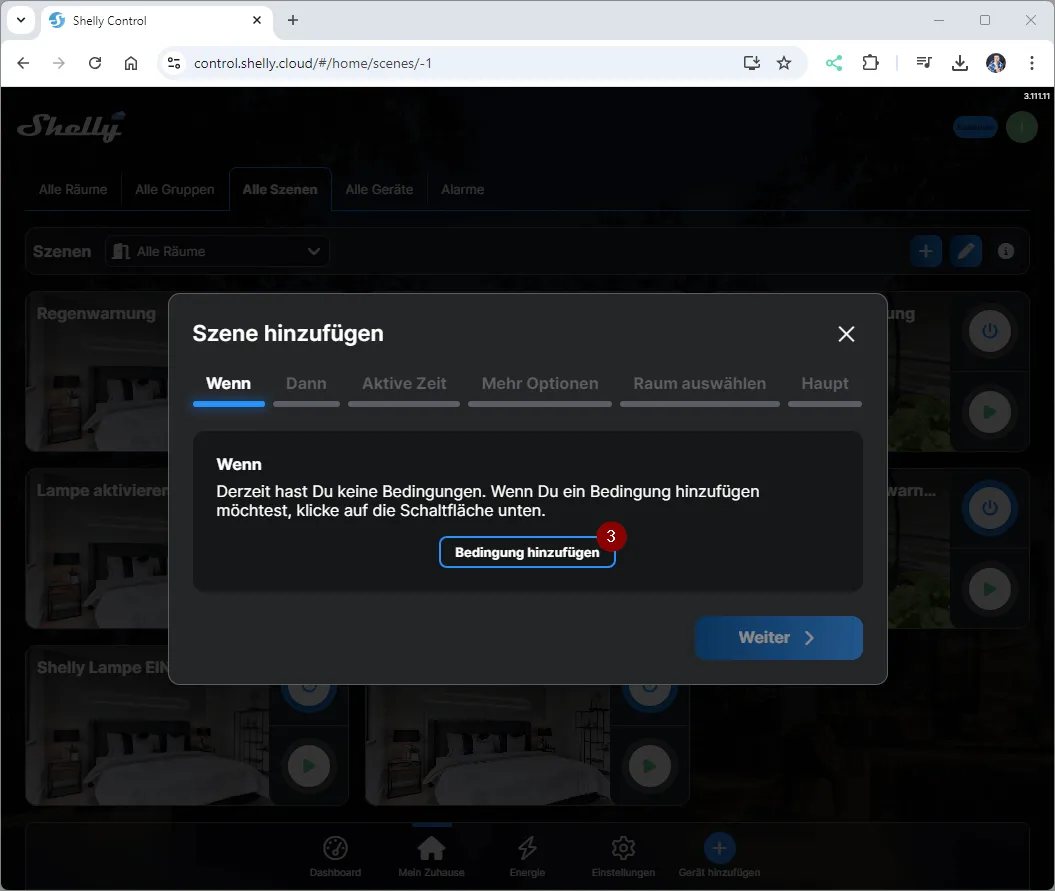Click the edit scenes pencil icon
The width and height of the screenshot is (1055, 891).
click(x=965, y=251)
